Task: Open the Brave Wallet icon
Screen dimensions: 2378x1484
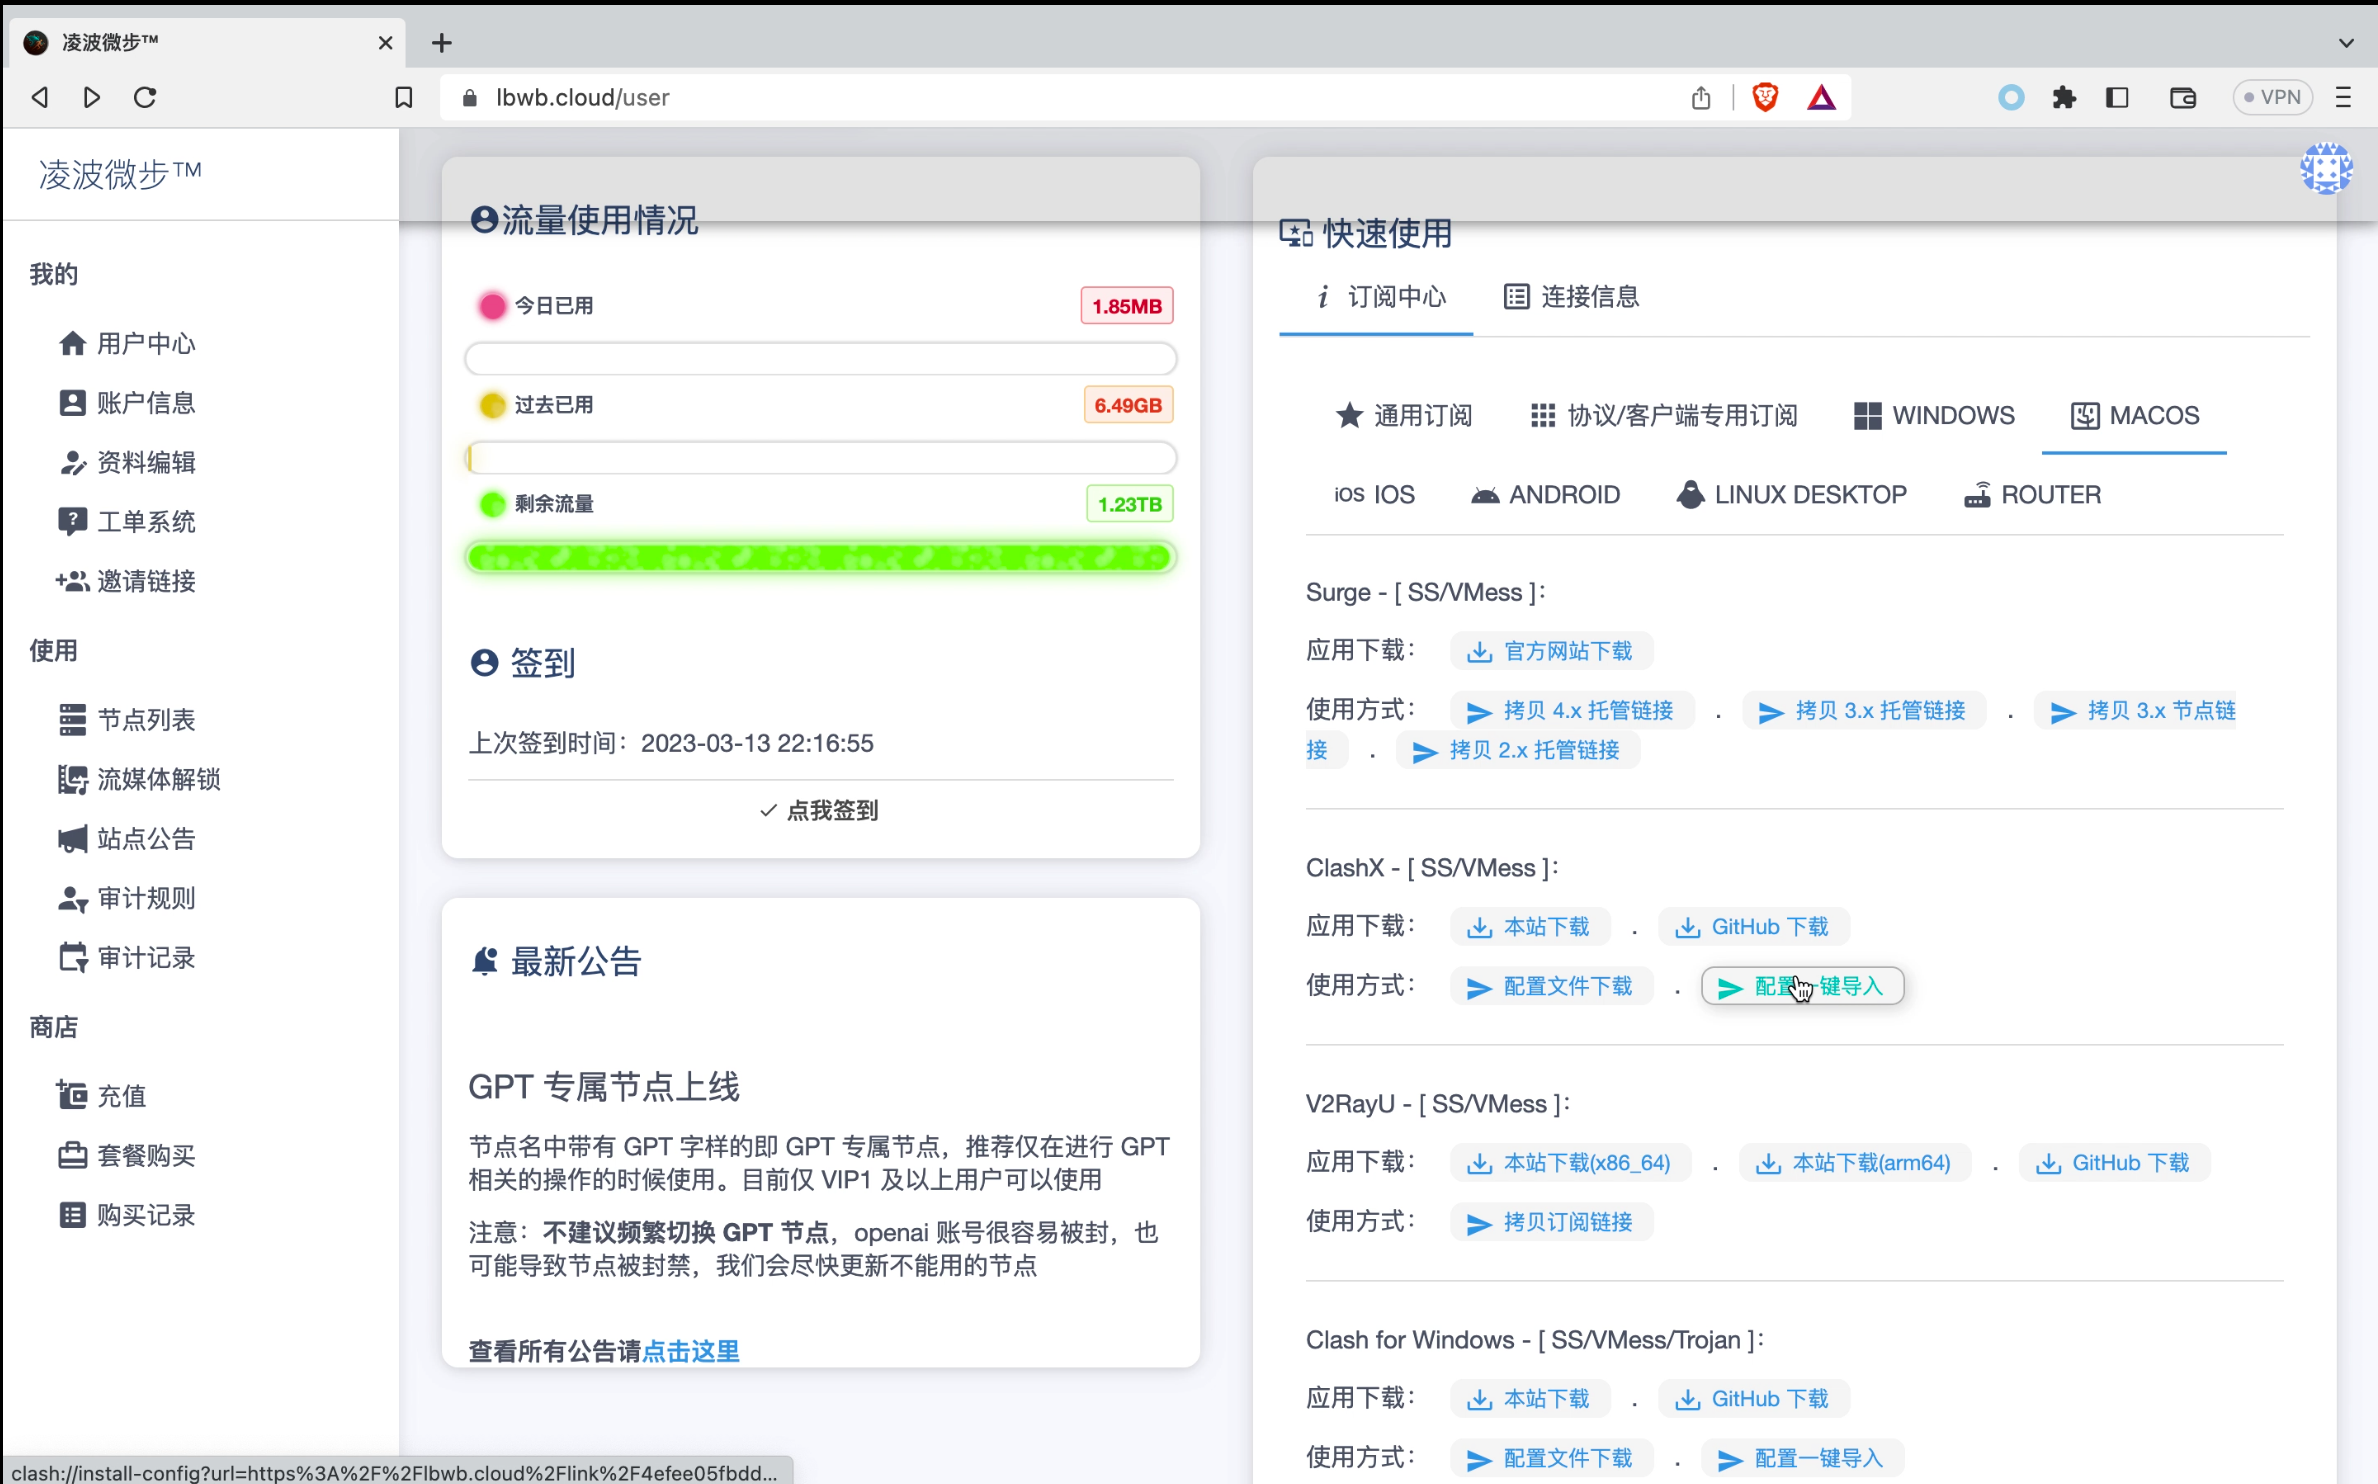Action: [x=2182, y=97]
